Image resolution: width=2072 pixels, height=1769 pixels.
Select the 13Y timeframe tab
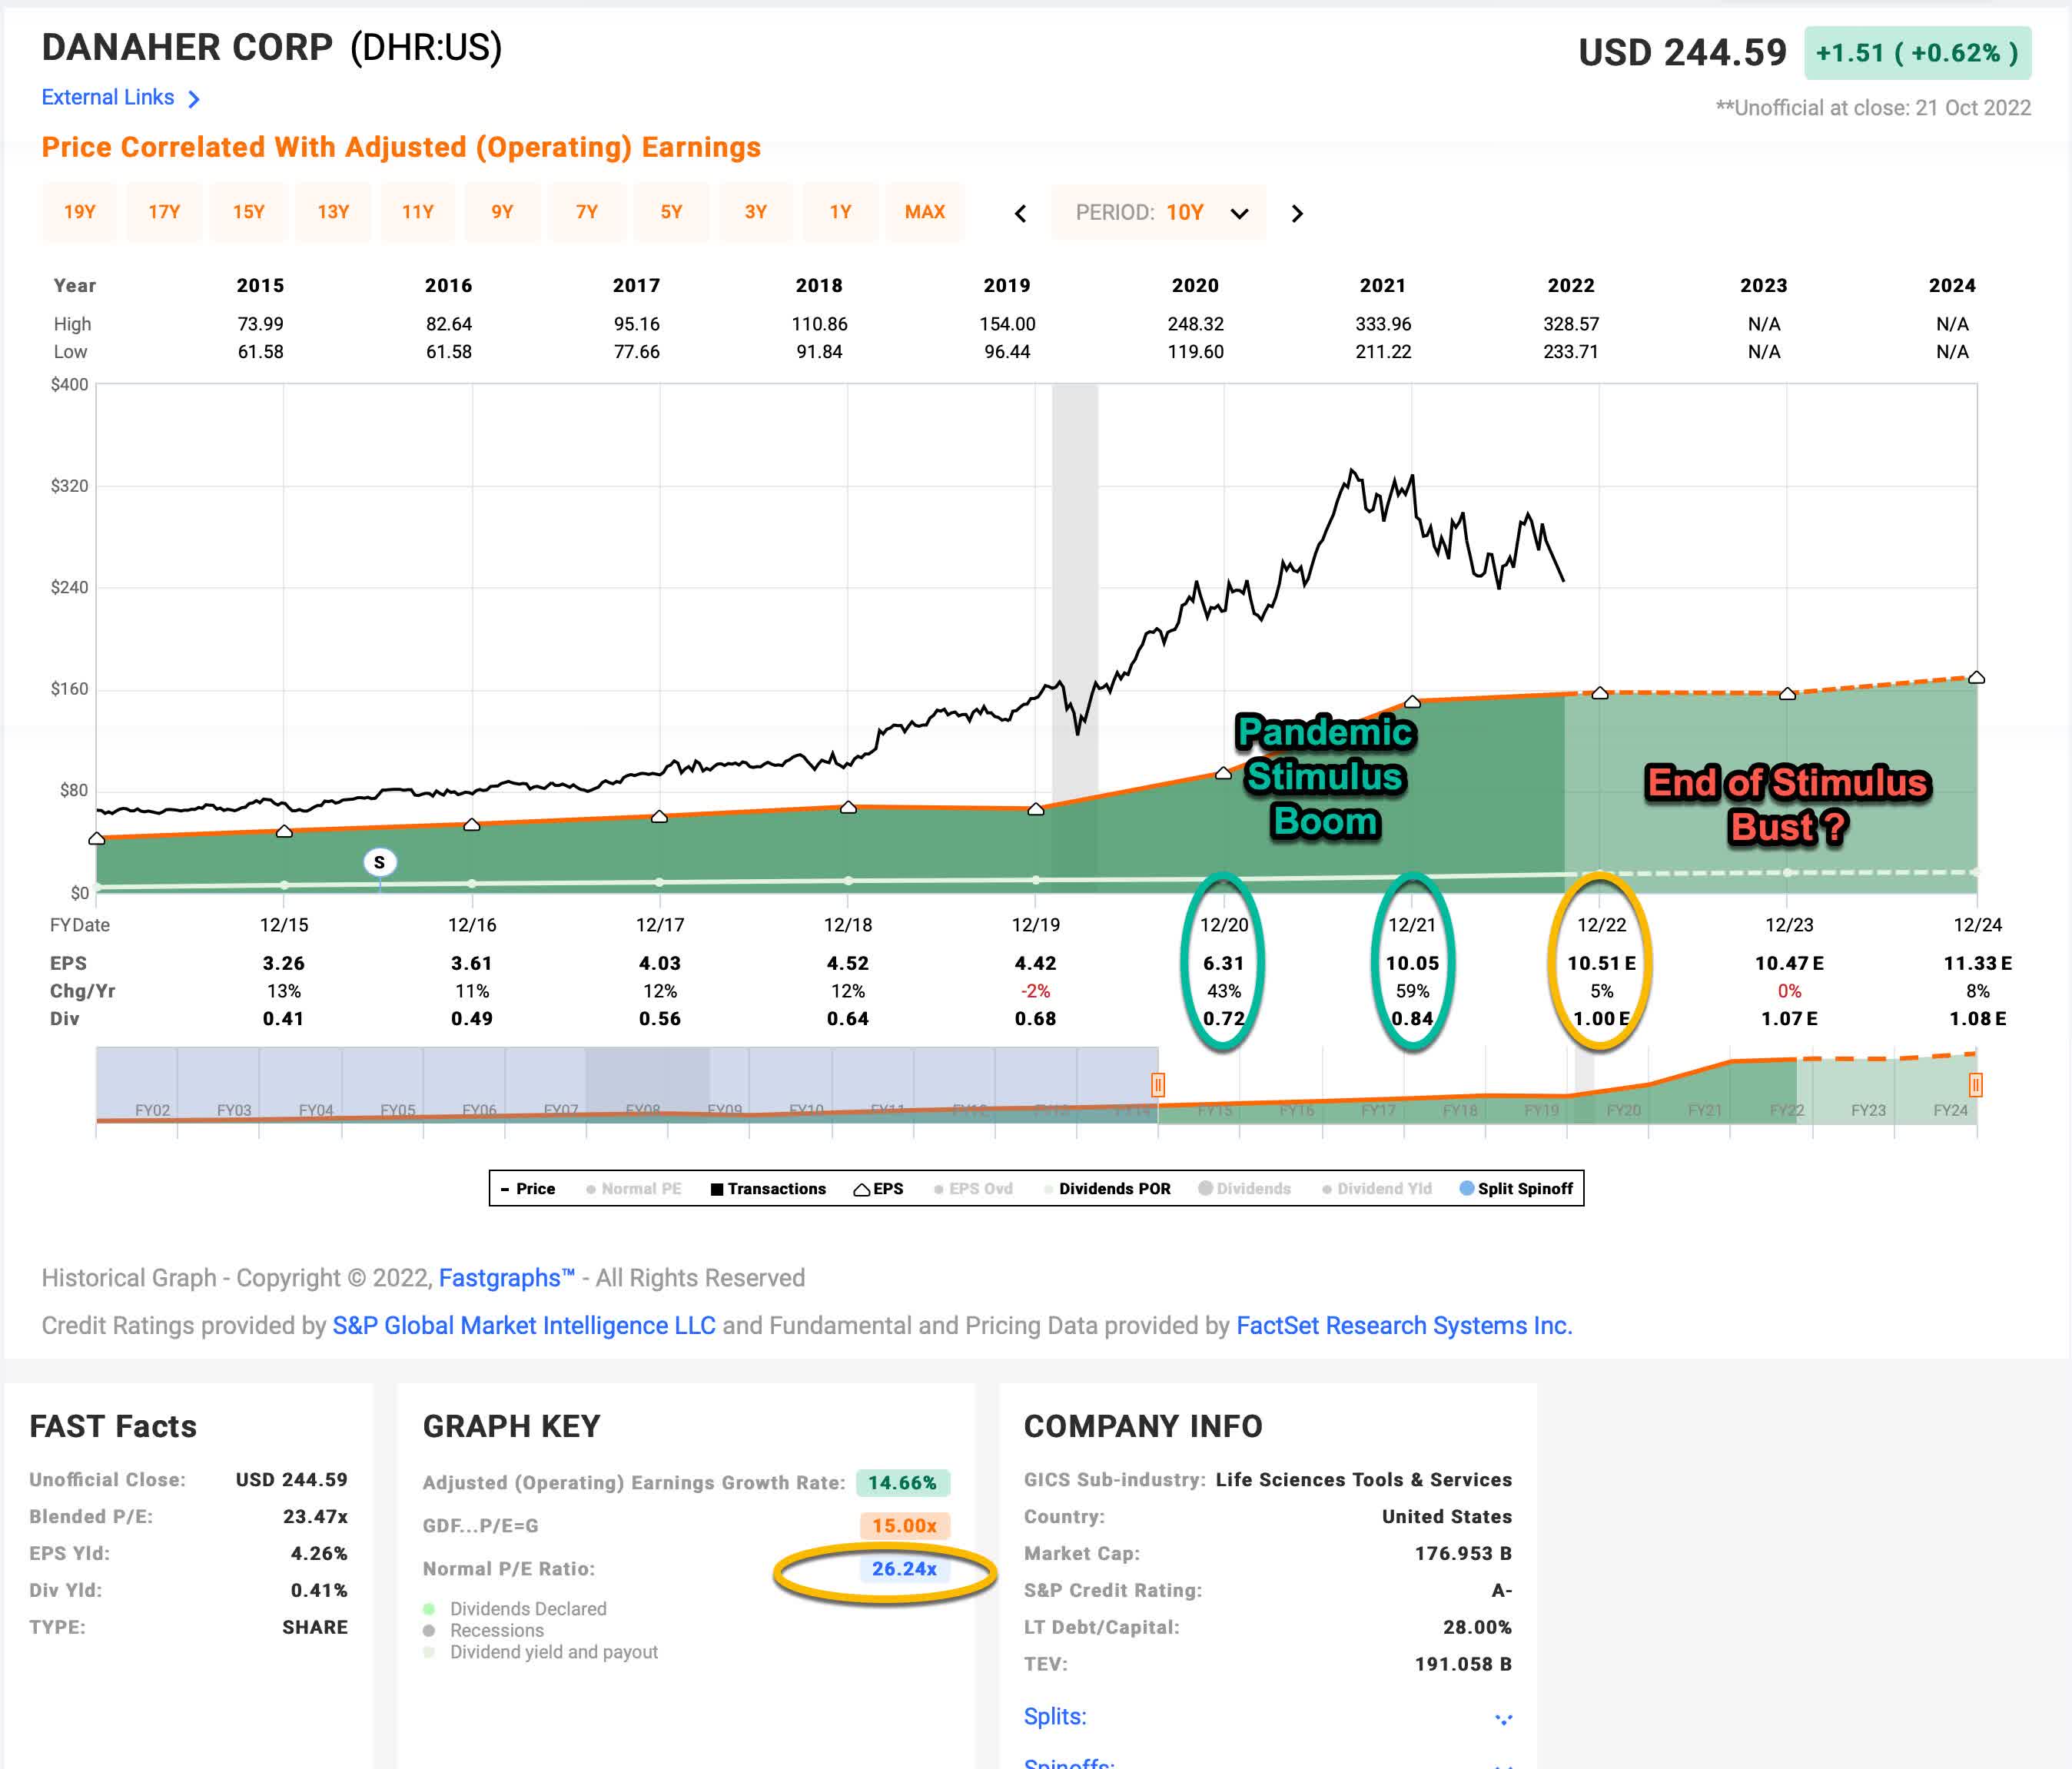click(333, 212)
